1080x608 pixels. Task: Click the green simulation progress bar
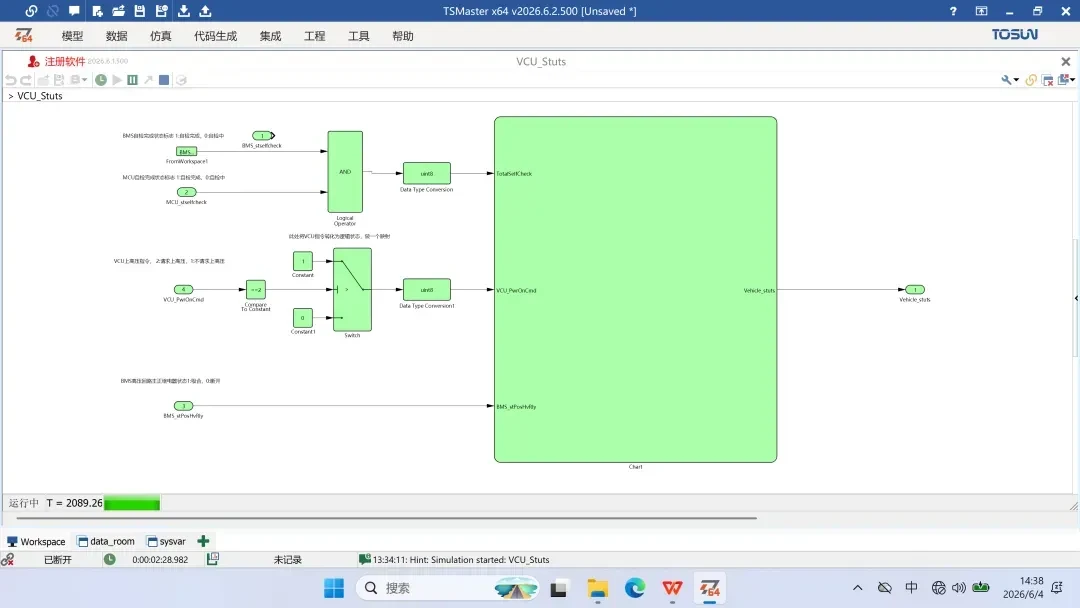click(x=132, y=503)
